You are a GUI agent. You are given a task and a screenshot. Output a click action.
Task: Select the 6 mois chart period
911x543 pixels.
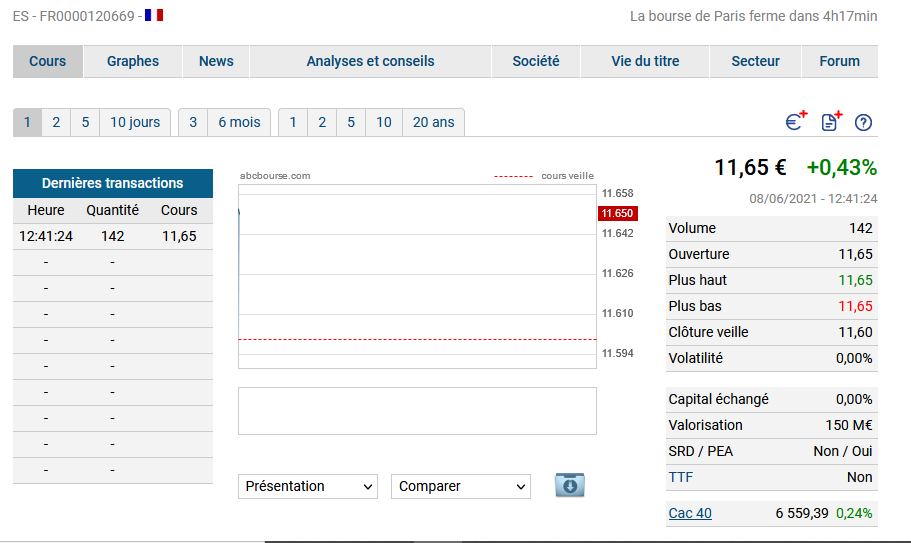point(239,123)
